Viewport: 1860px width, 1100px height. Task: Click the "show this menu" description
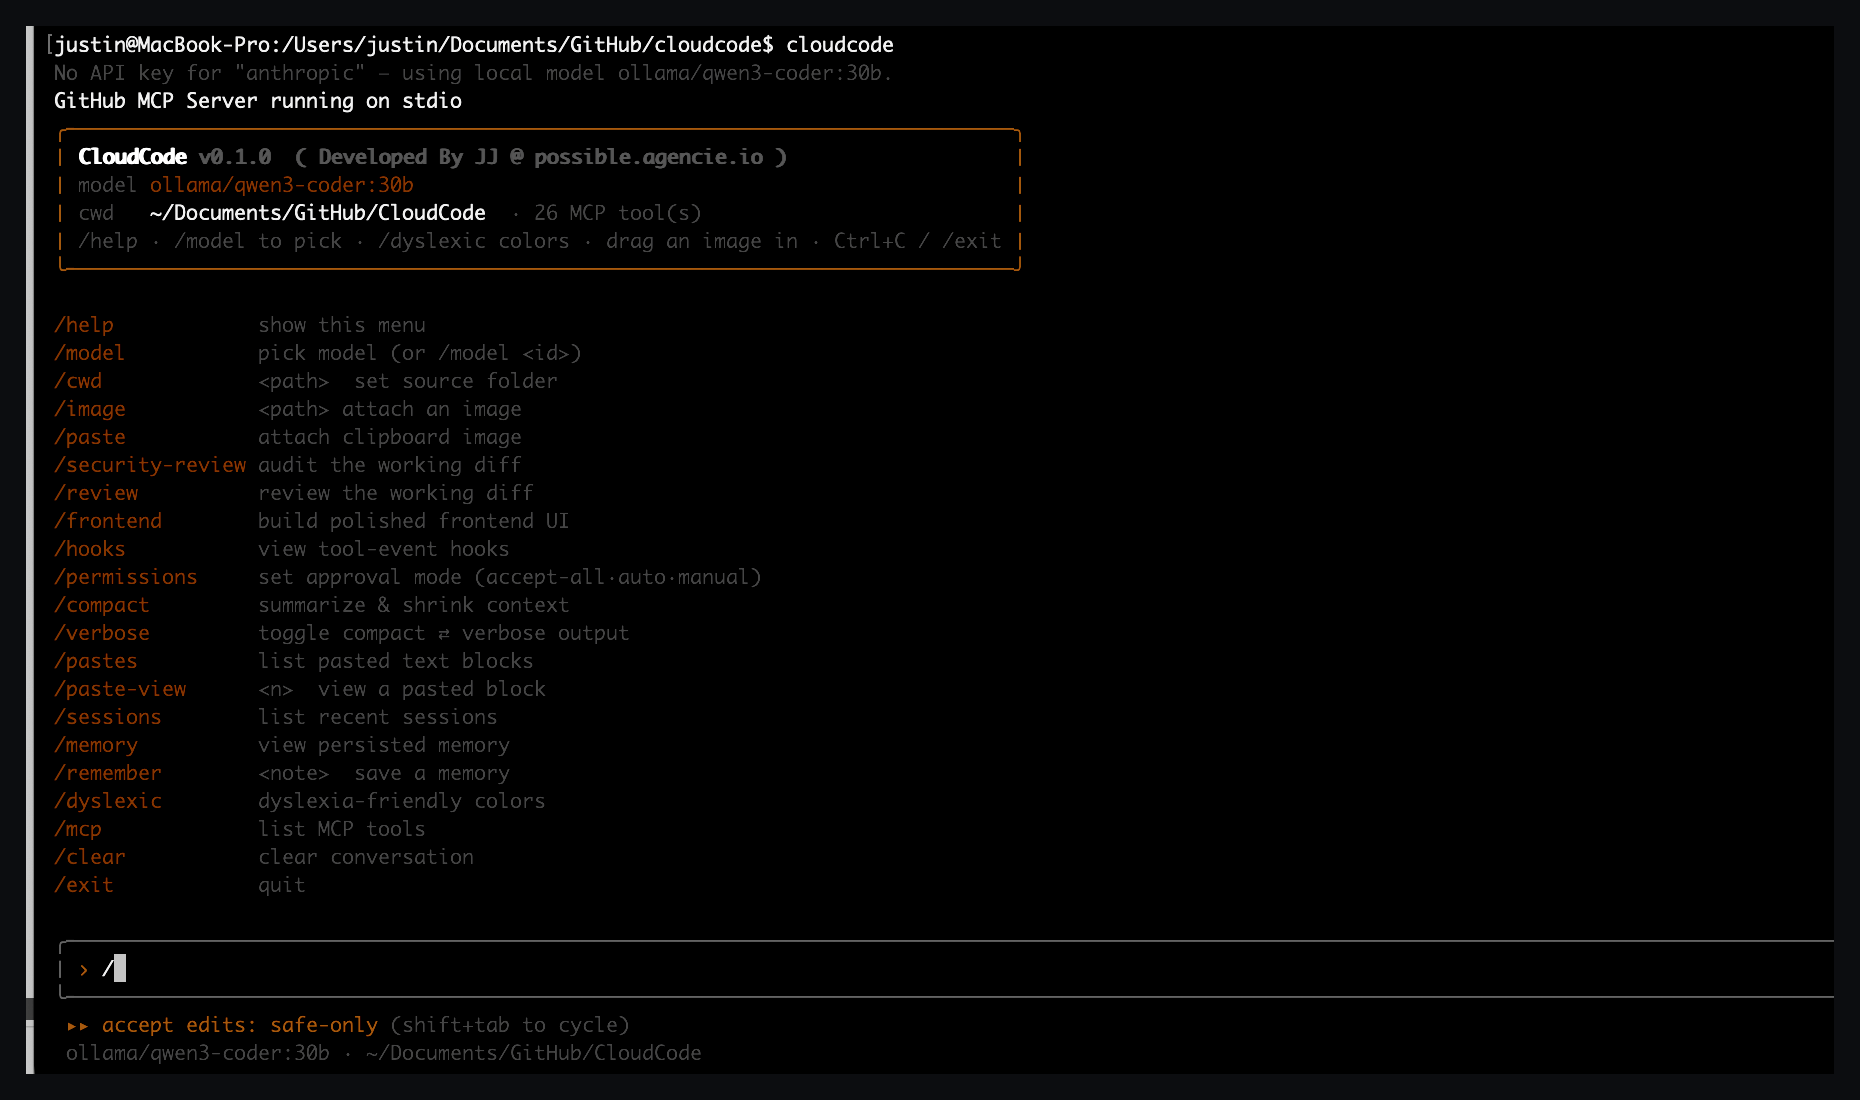(x=342, y=325)
